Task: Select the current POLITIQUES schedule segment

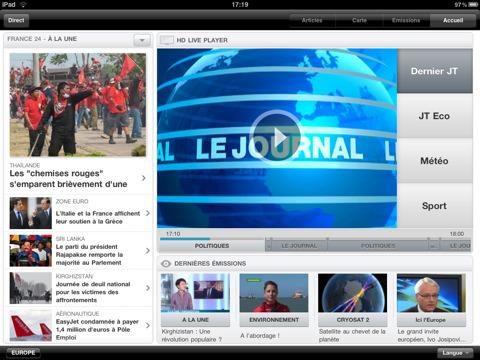Action: tap(212, 246)
